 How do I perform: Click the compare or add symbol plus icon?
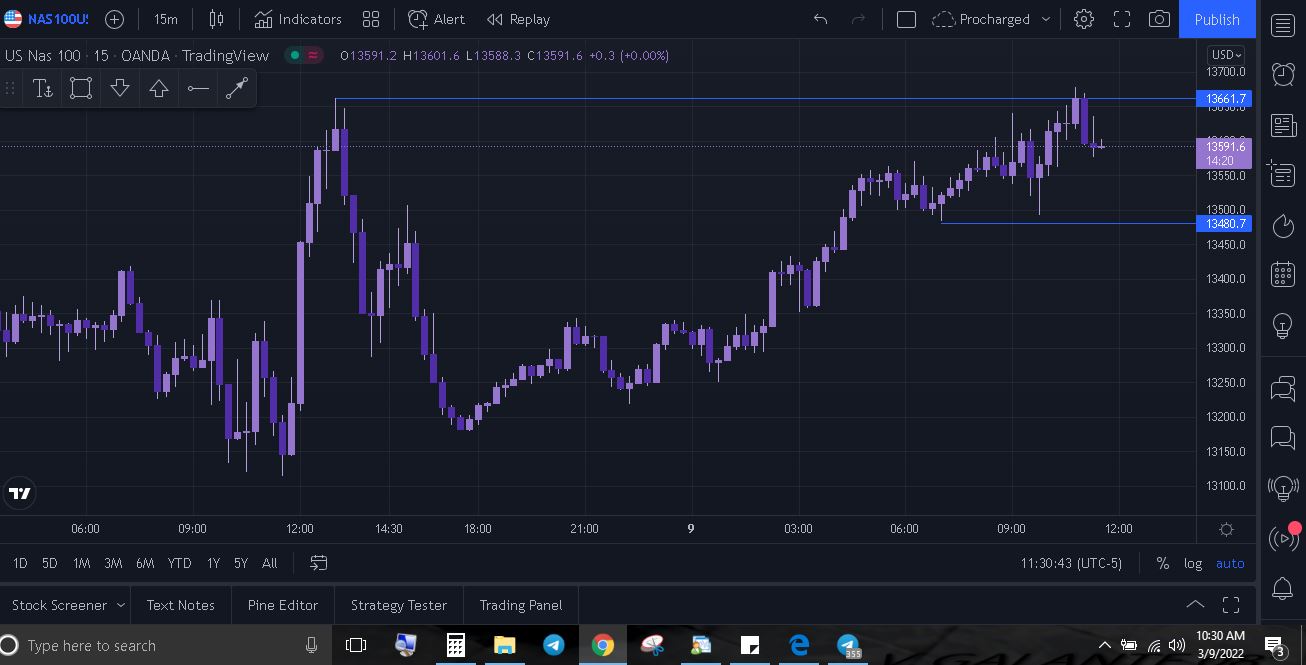[115, 19]
